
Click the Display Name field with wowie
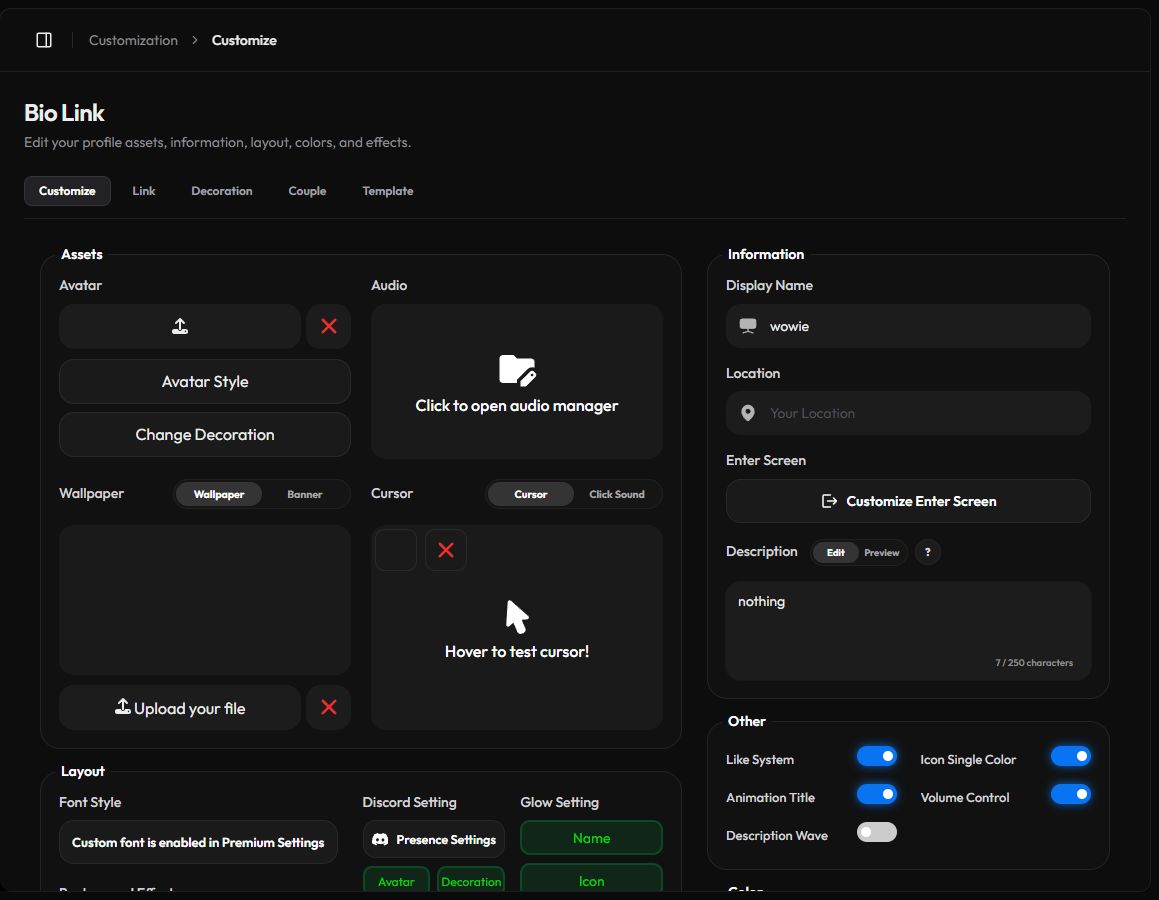click(x=908, y=326)
